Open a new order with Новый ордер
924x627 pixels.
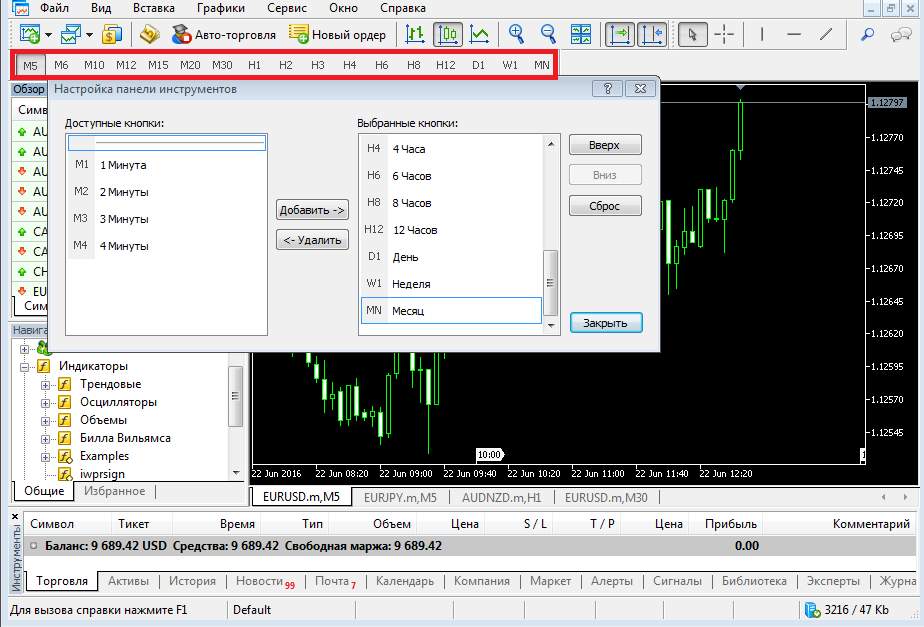337,35
